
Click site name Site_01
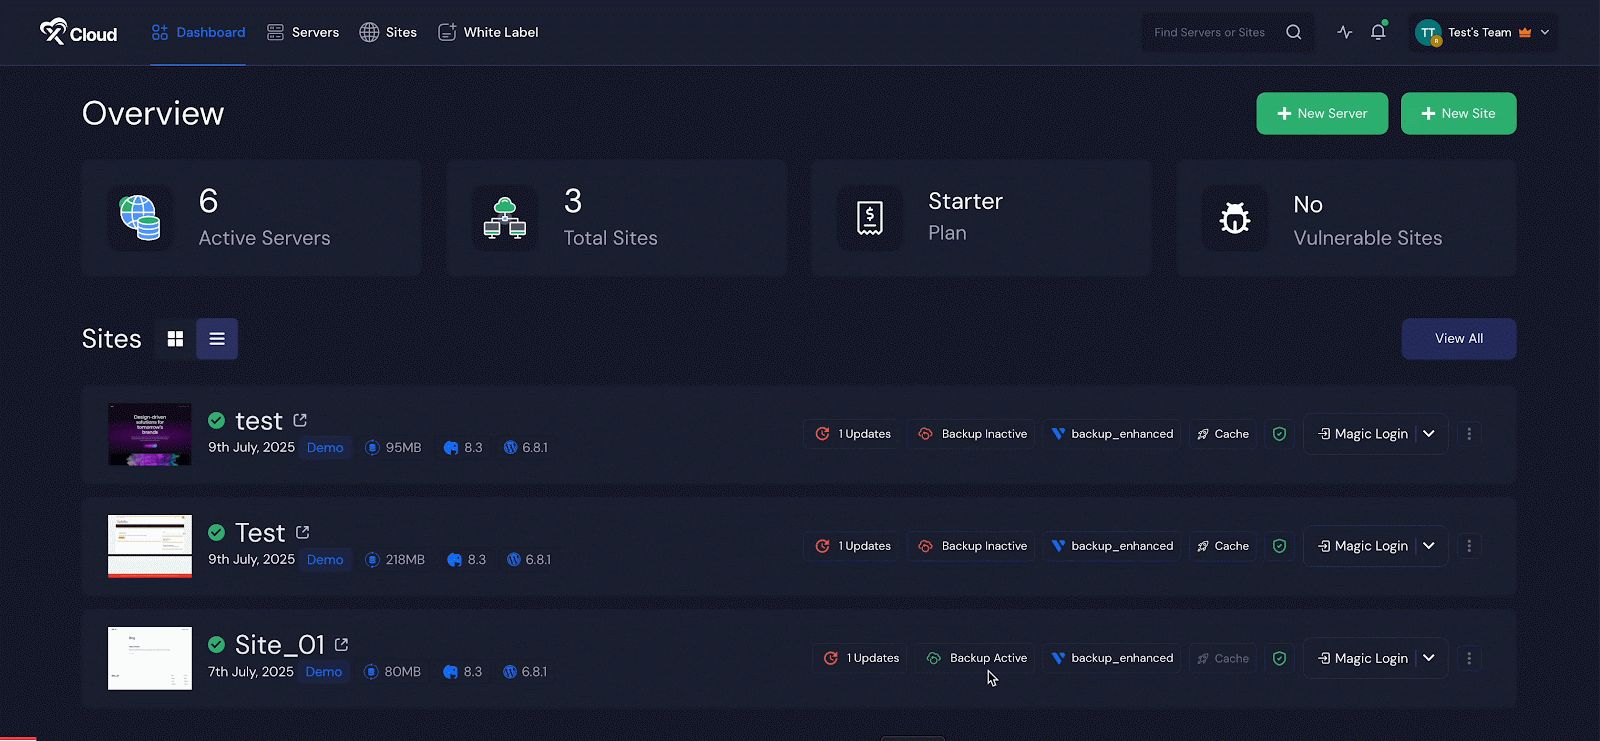point(280,645)
